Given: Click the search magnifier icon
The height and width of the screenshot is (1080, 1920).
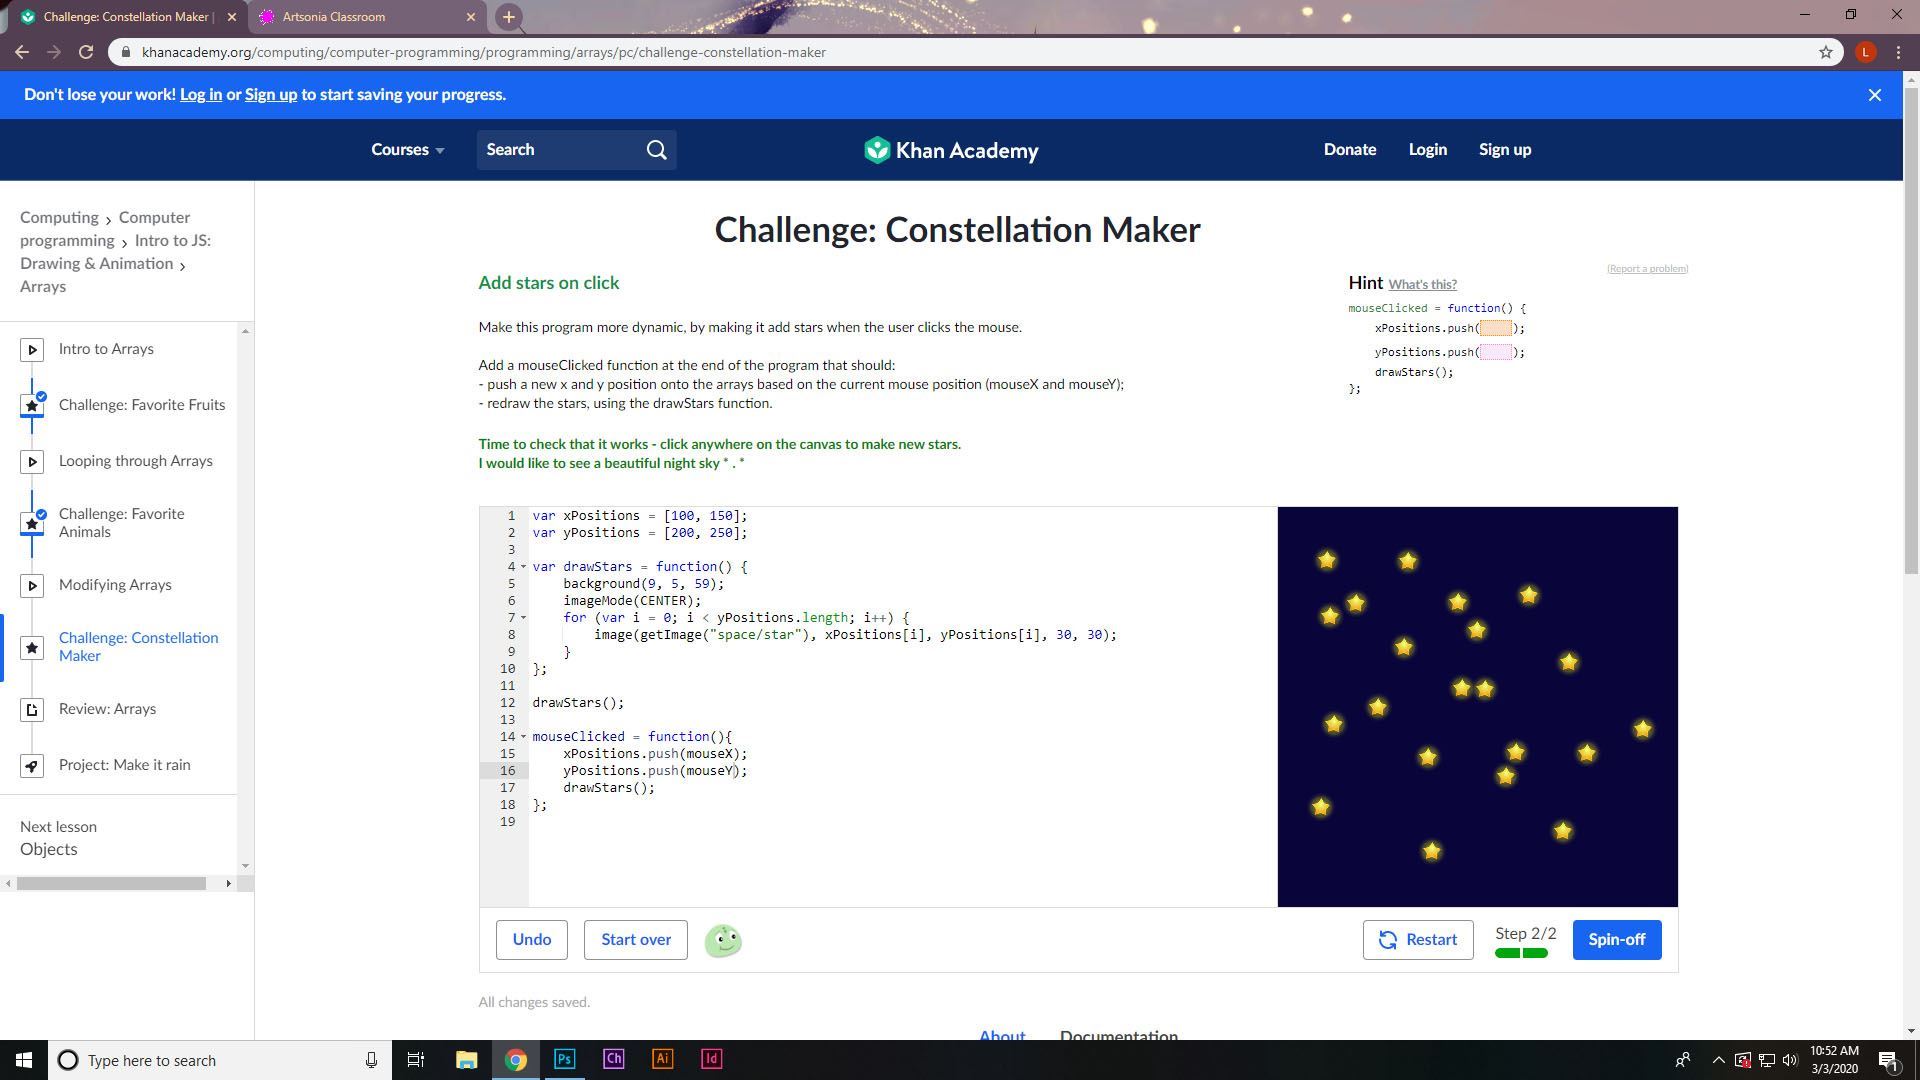Looking at the screenshot, I should (x=656, y=150).
